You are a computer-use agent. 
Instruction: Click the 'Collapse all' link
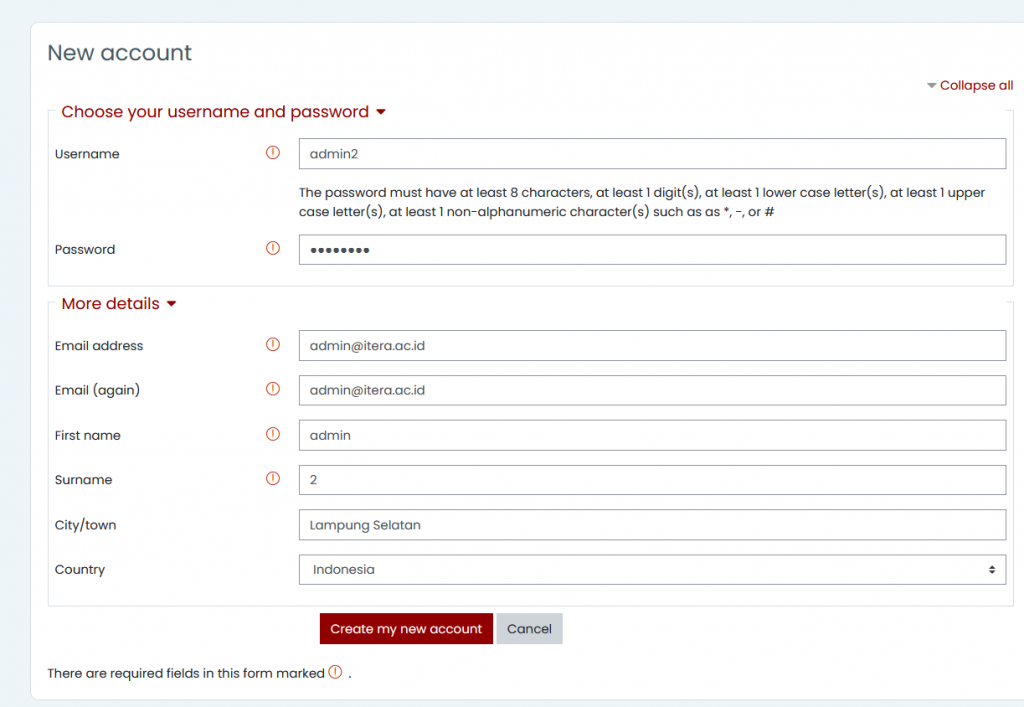pos(970,86)
